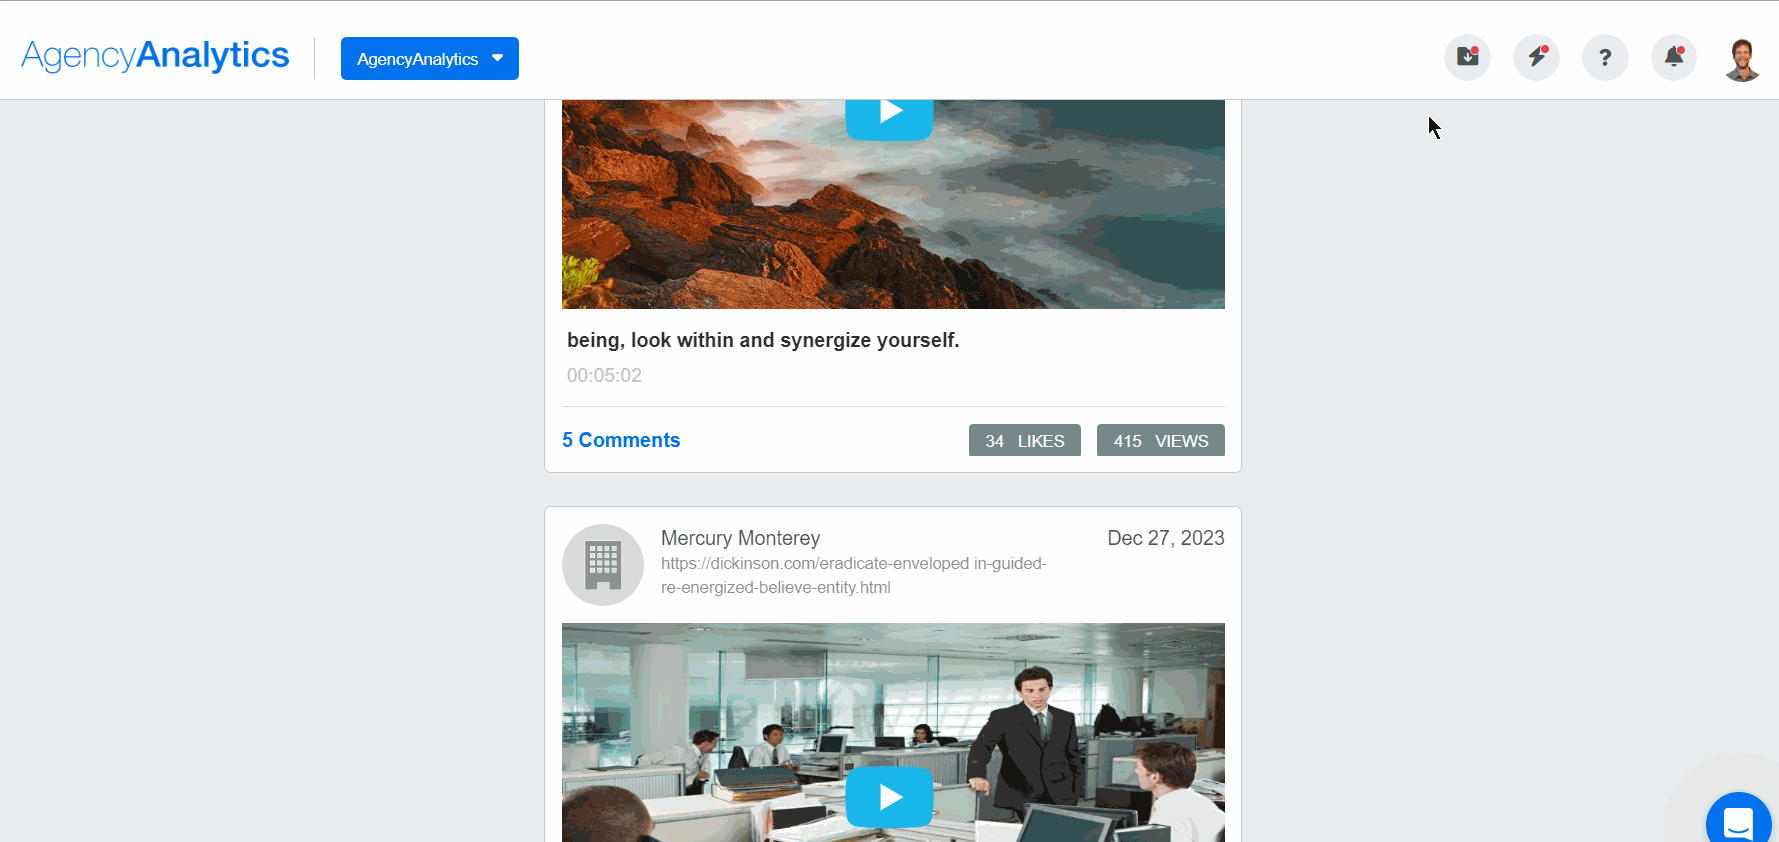Screen dimensions: 1779x842
Task: Click the lightning bolt updates icon
Action: (1536, 57)
